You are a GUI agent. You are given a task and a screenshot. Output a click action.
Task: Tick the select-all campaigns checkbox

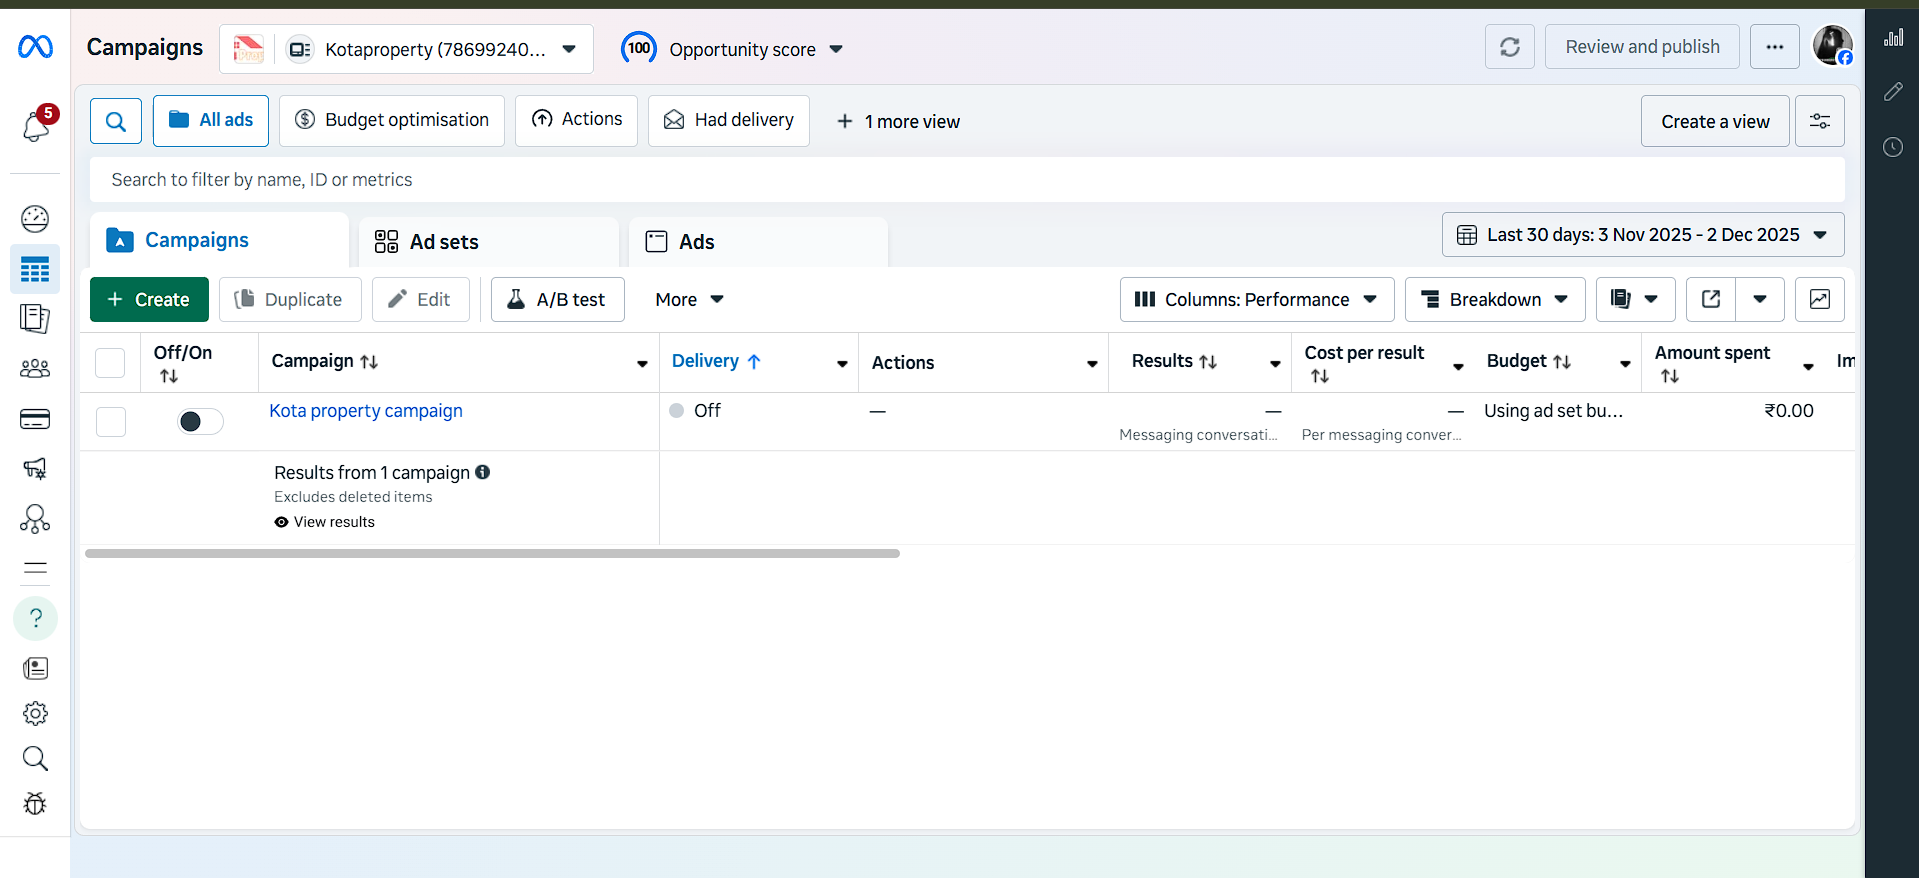pos(110,362)
